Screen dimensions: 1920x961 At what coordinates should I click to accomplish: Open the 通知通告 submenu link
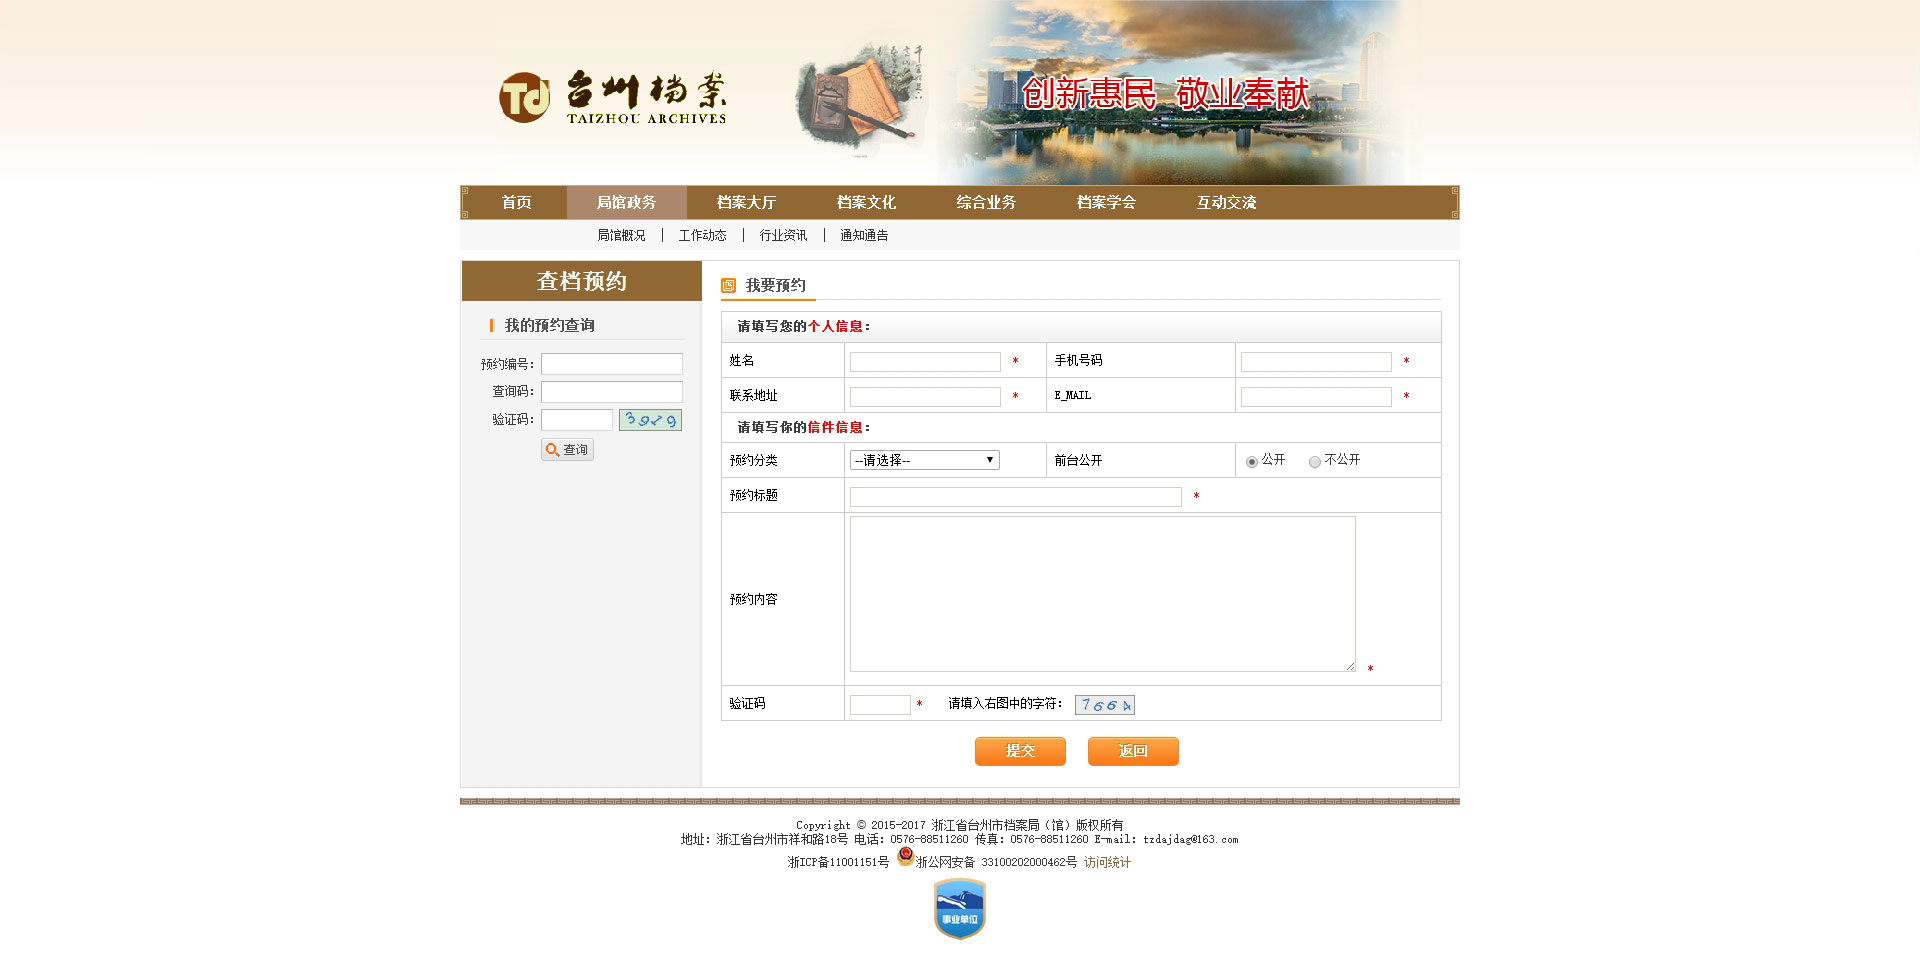(864, 235)
